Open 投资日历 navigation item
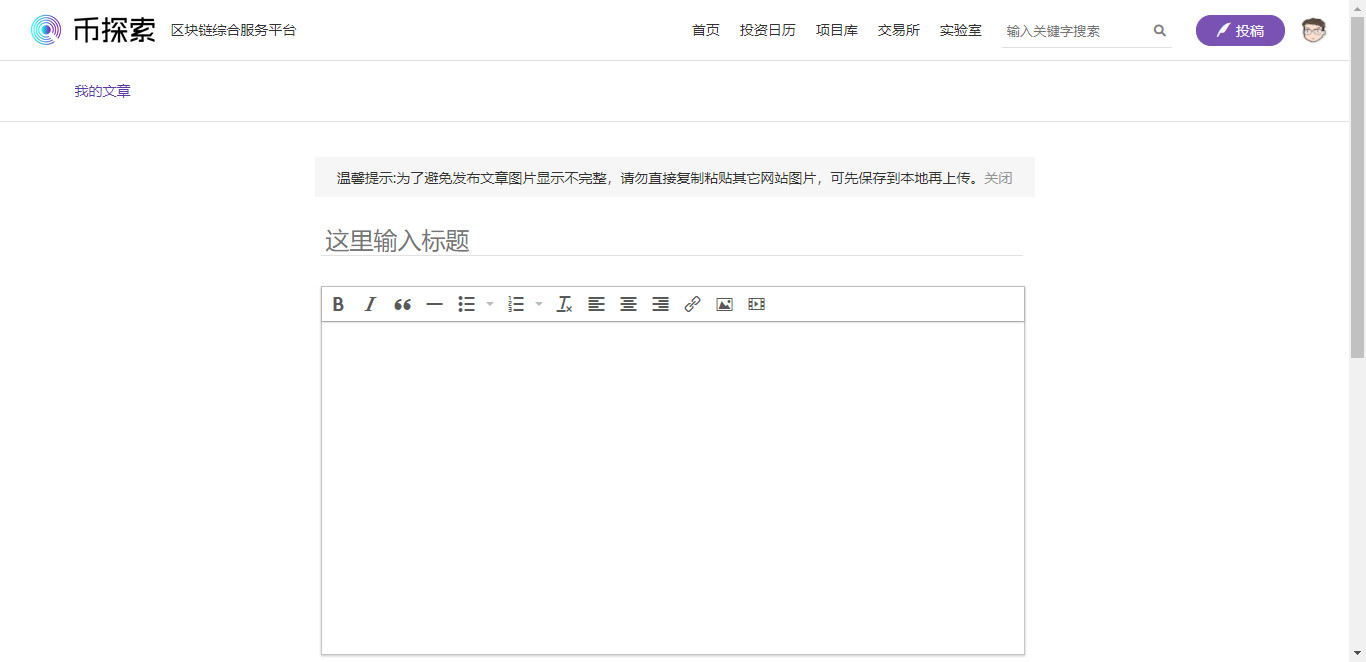The image size is (1366, 662). coord(768,30)
